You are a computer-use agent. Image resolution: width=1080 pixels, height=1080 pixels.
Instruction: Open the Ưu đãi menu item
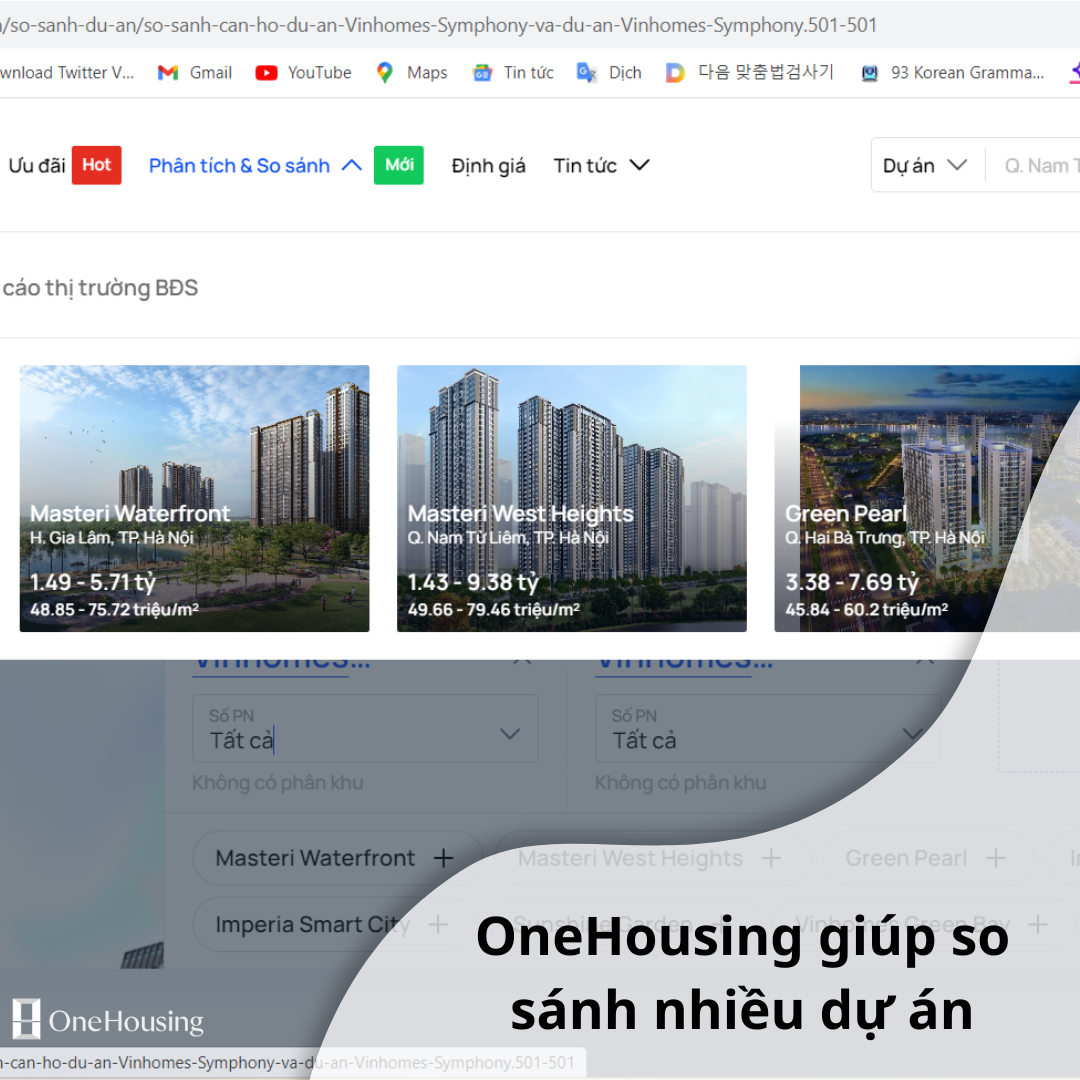(x=37, y=165)
